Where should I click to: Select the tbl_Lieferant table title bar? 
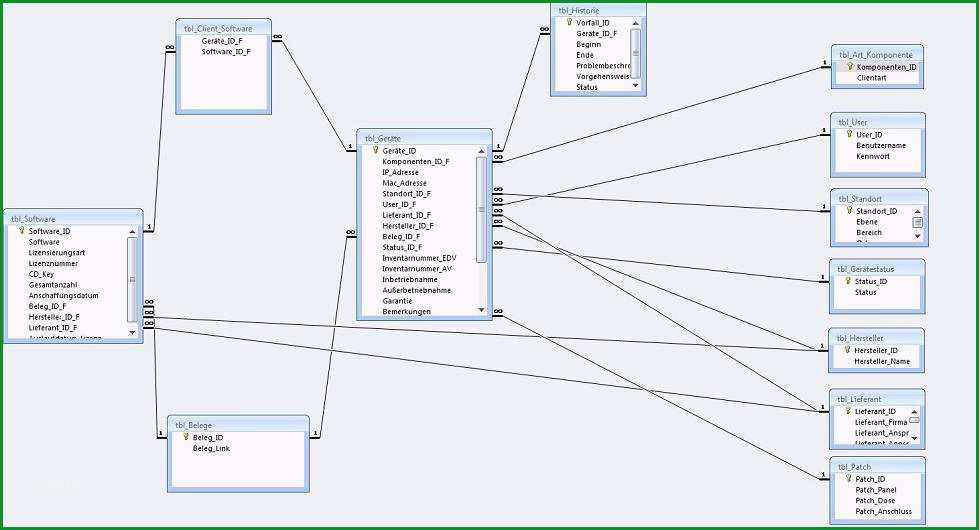(877, 399)
